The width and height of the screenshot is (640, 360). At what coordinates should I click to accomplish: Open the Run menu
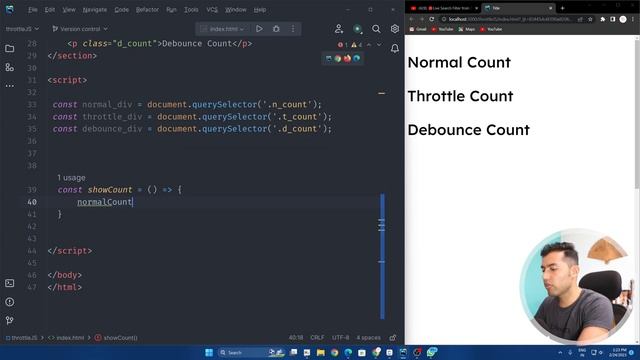(171, 9)
